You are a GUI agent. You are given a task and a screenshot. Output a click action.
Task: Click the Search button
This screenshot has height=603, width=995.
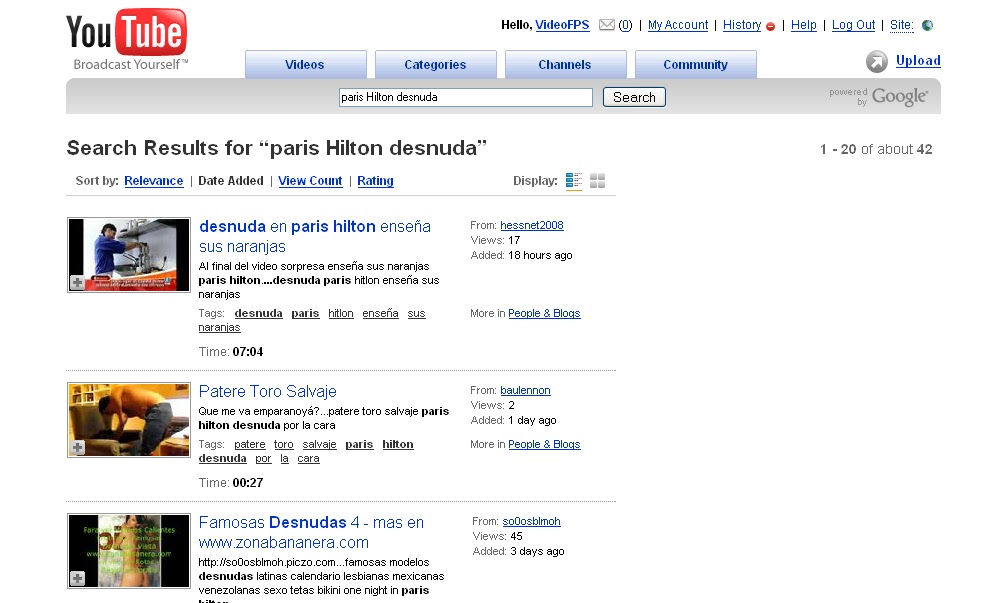click(634, 97)
